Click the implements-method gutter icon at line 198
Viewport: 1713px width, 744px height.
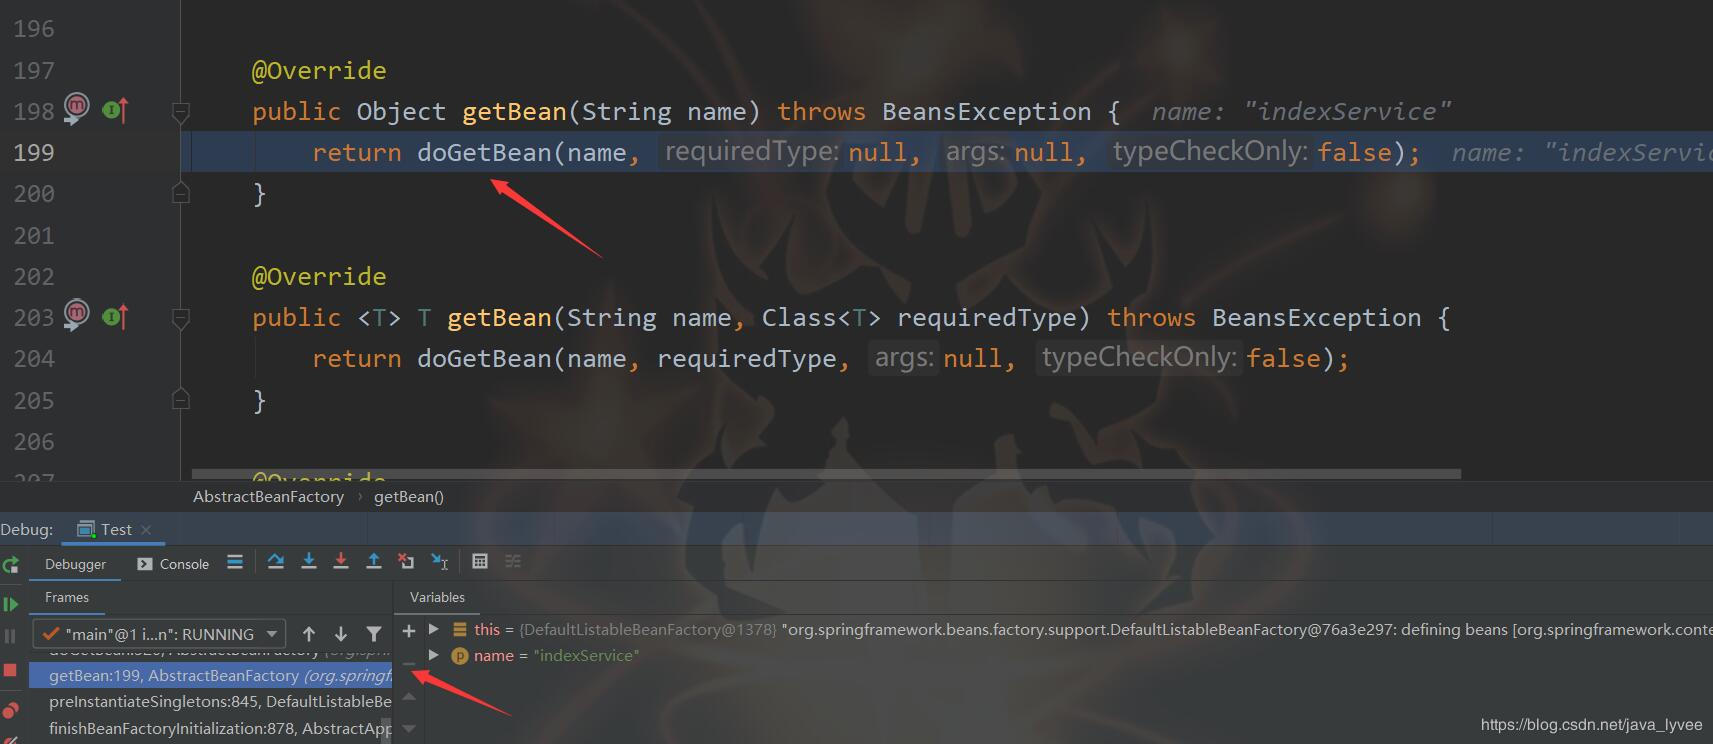[x=116, y=110]
